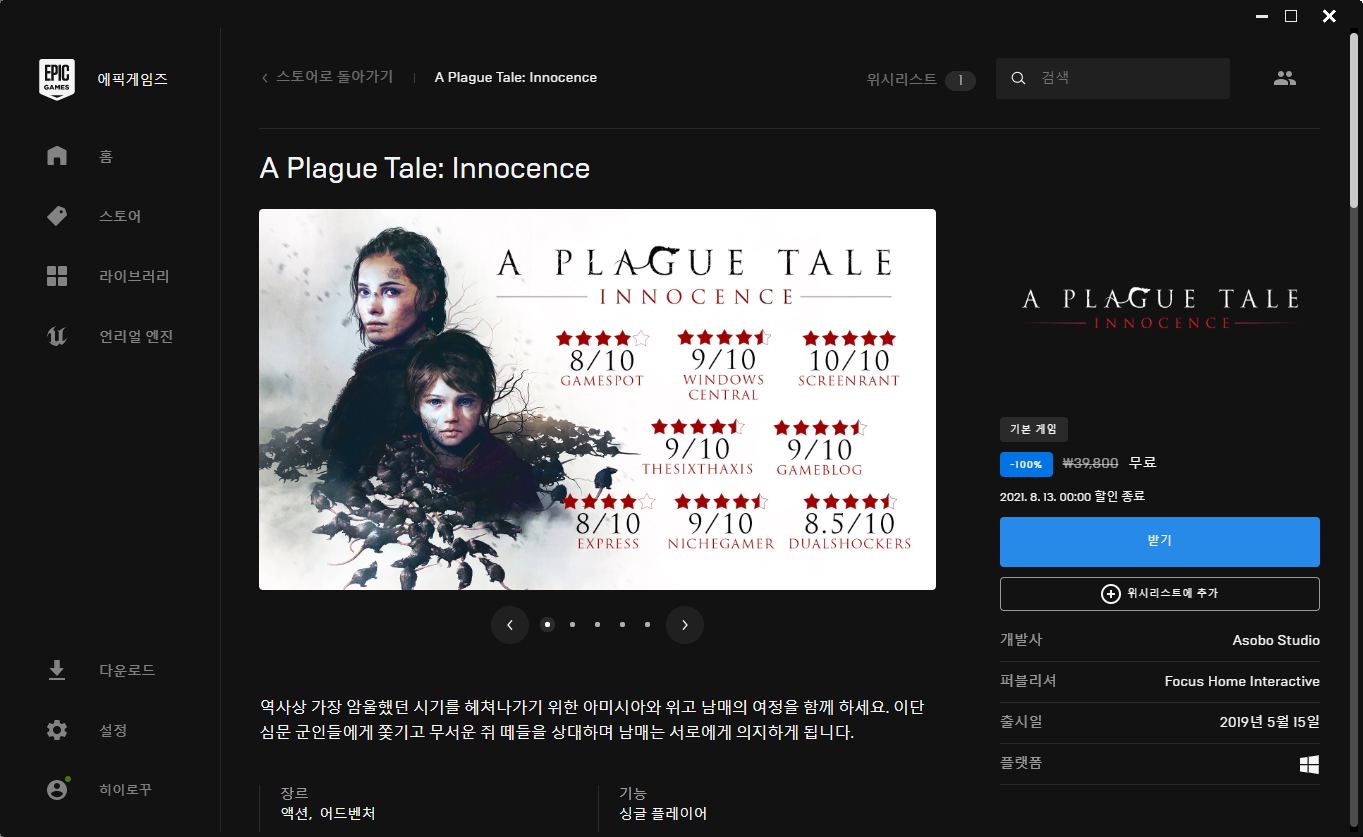1363x837 pixels.
Task: Click the -100% discount badge
Action: click(1025, 464)
